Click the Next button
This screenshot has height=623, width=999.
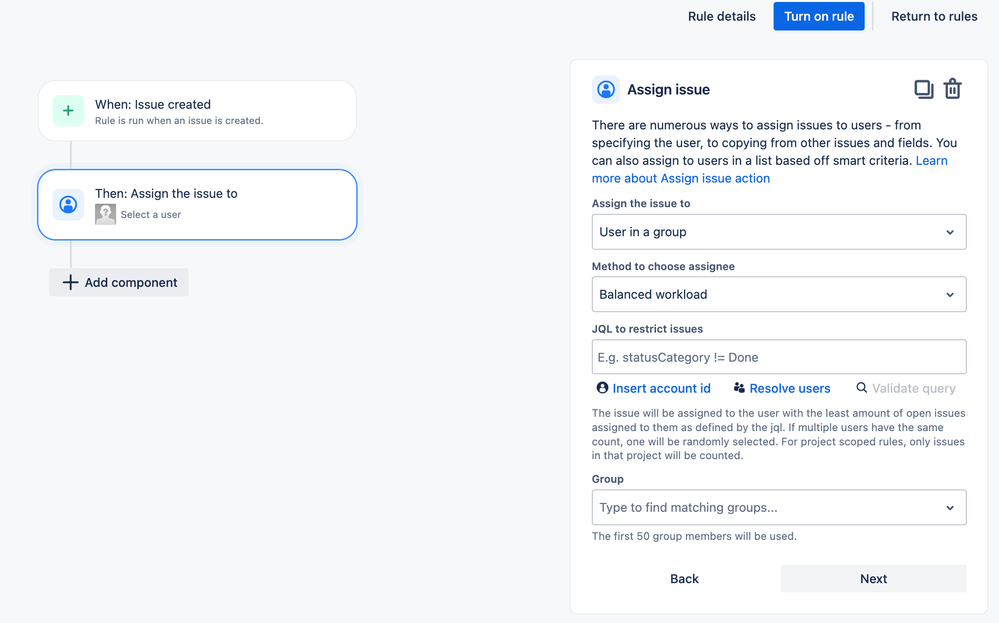click(873, 578)
